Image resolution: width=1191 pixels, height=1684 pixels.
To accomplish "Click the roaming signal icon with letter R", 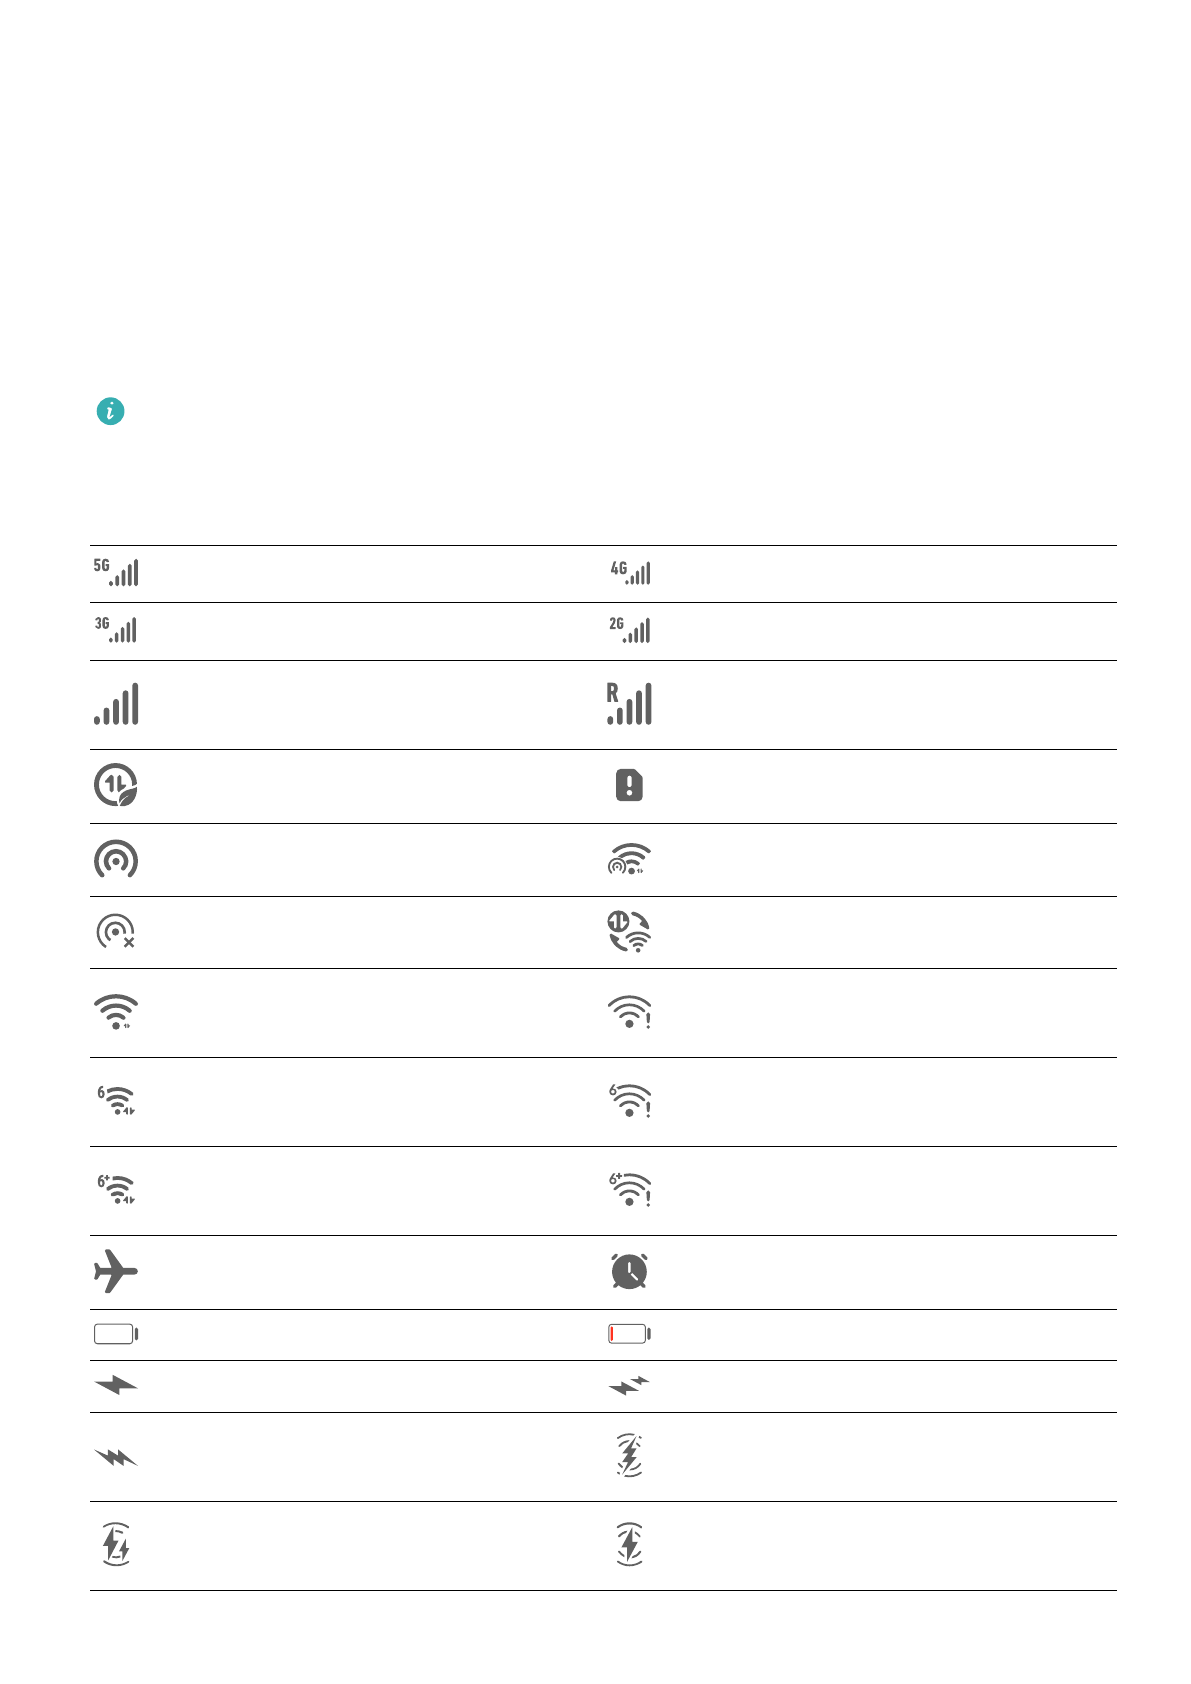I will coord(629,704).
